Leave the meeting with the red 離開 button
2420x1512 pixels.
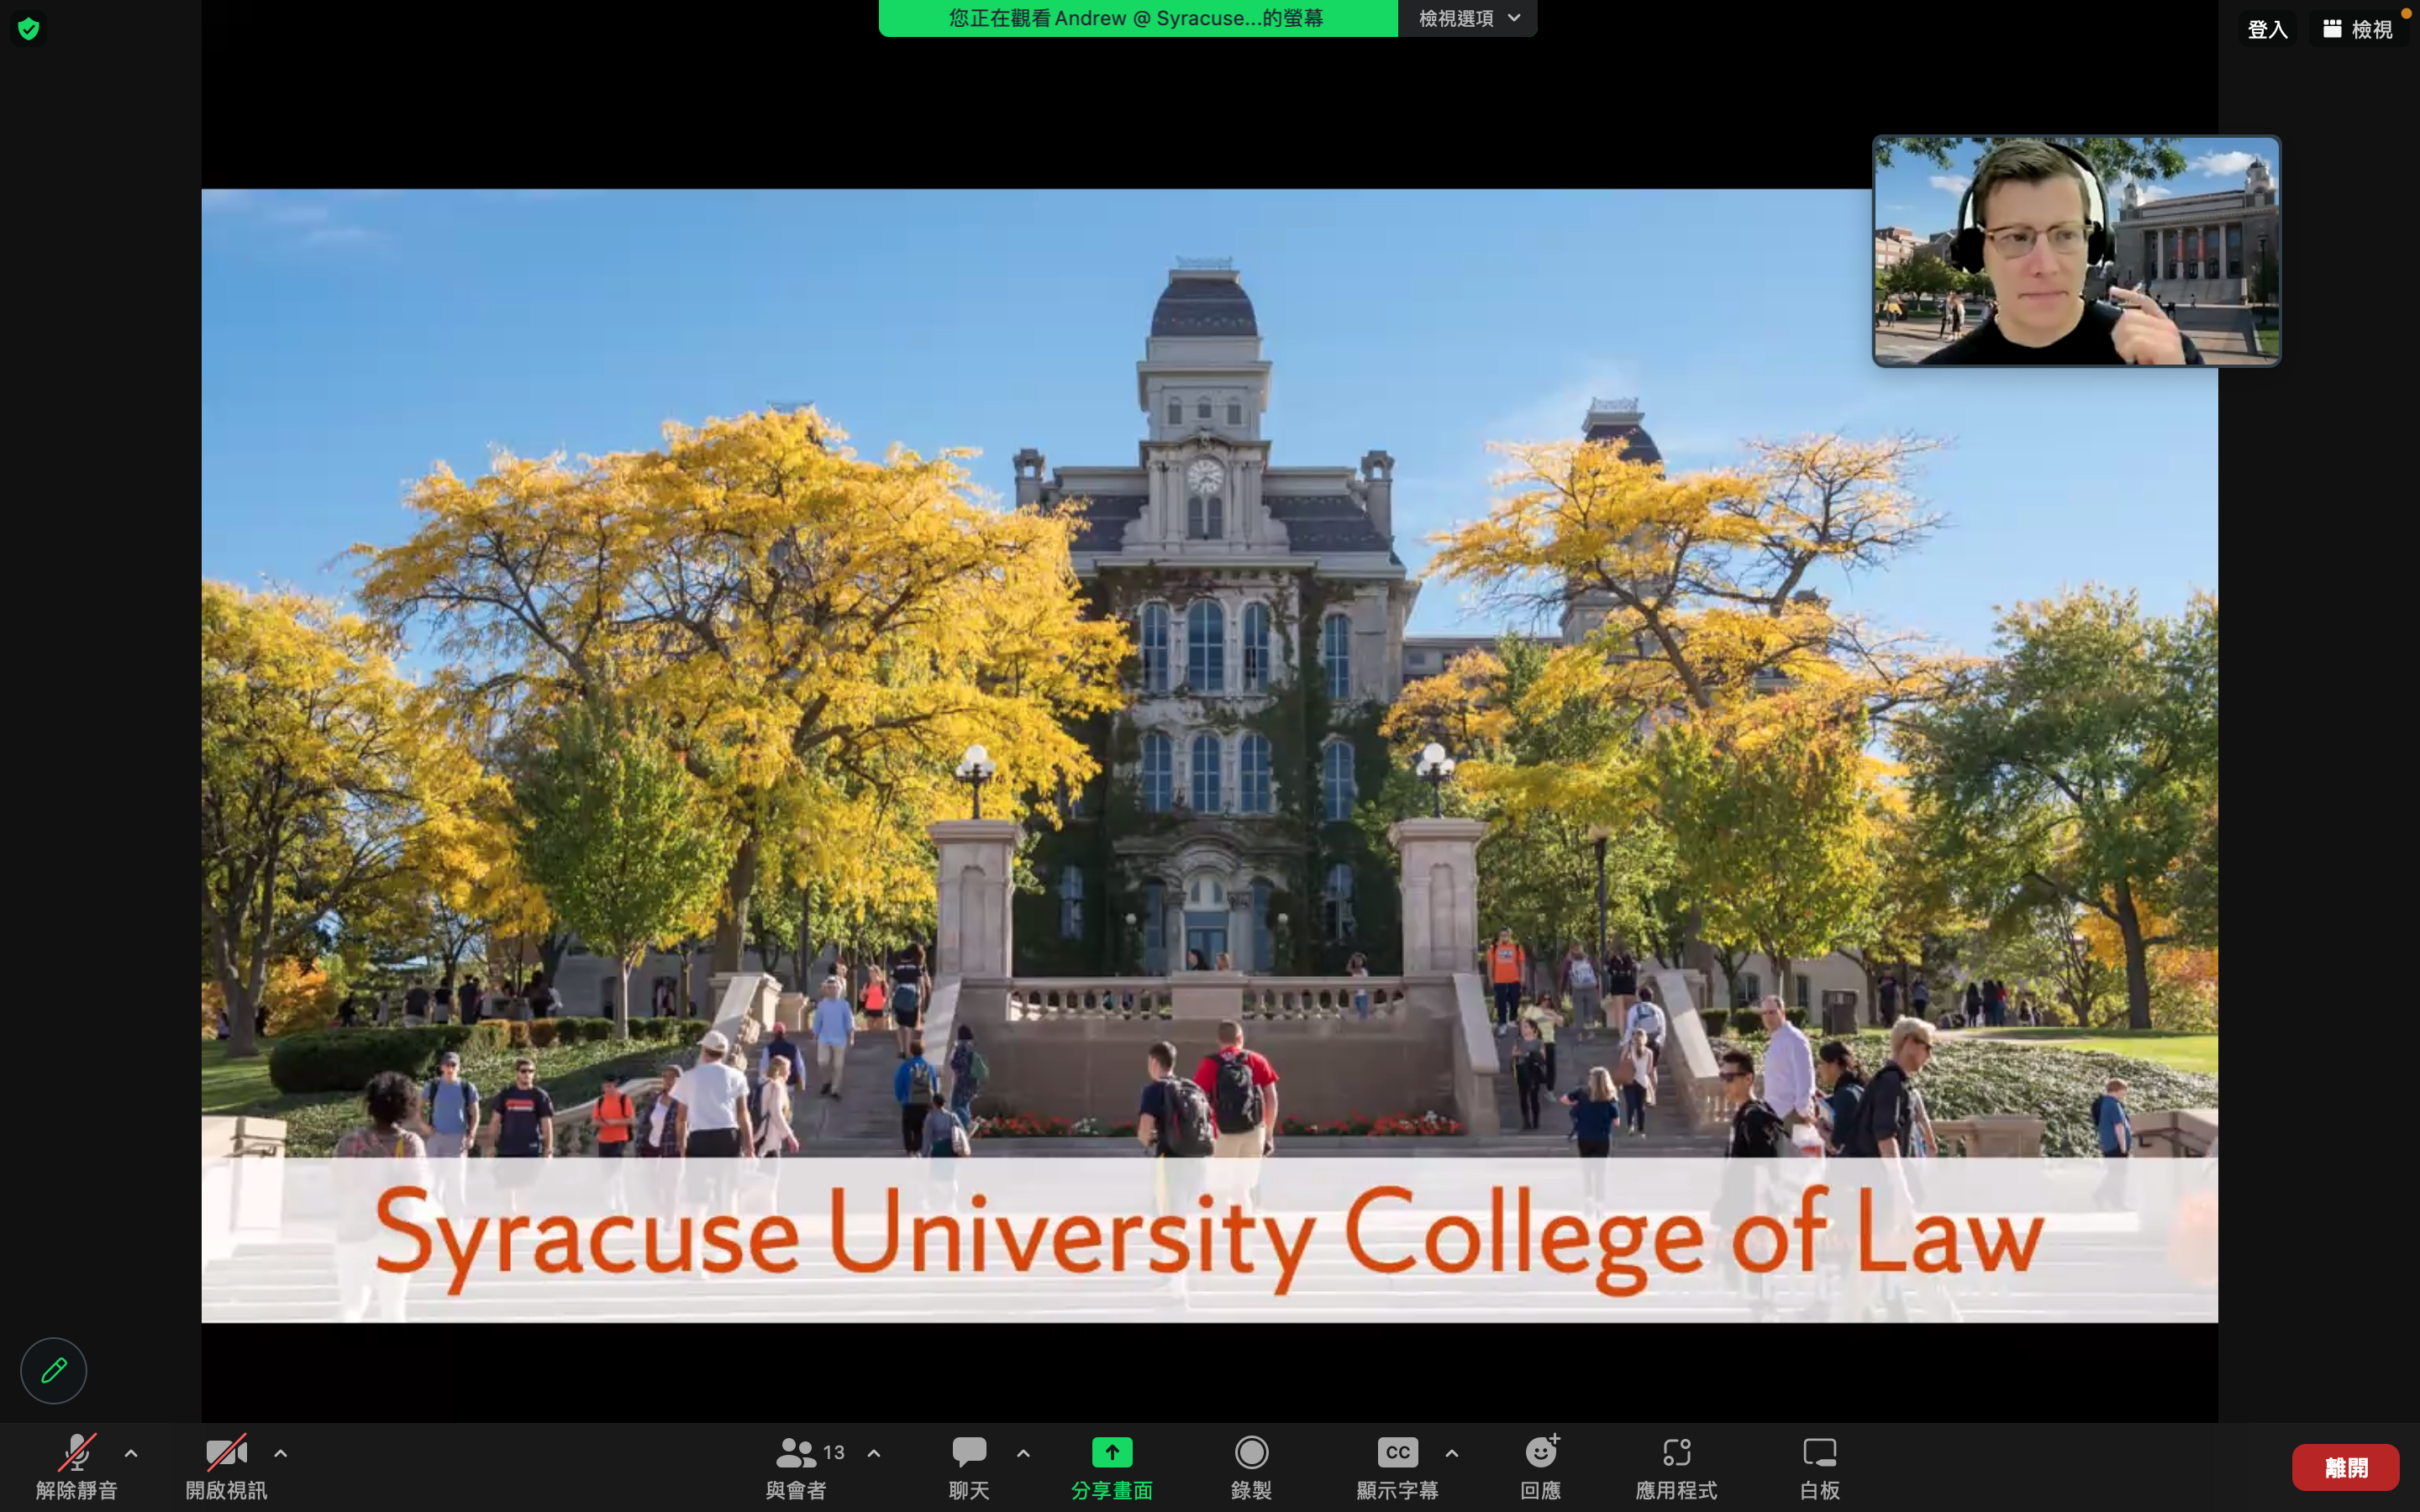[x=2345, y=1467]
